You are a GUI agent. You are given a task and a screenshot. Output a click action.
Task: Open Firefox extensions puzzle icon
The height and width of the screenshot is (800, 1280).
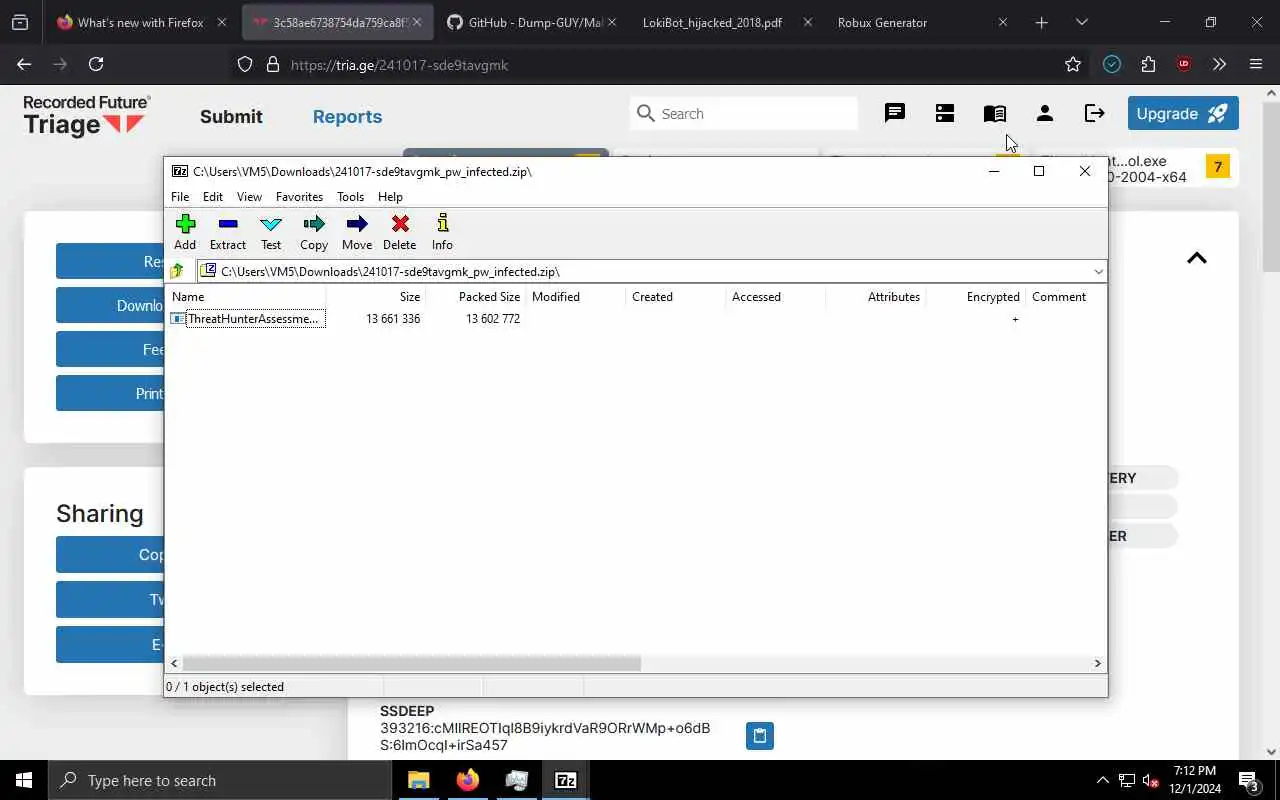point(1148,64)
